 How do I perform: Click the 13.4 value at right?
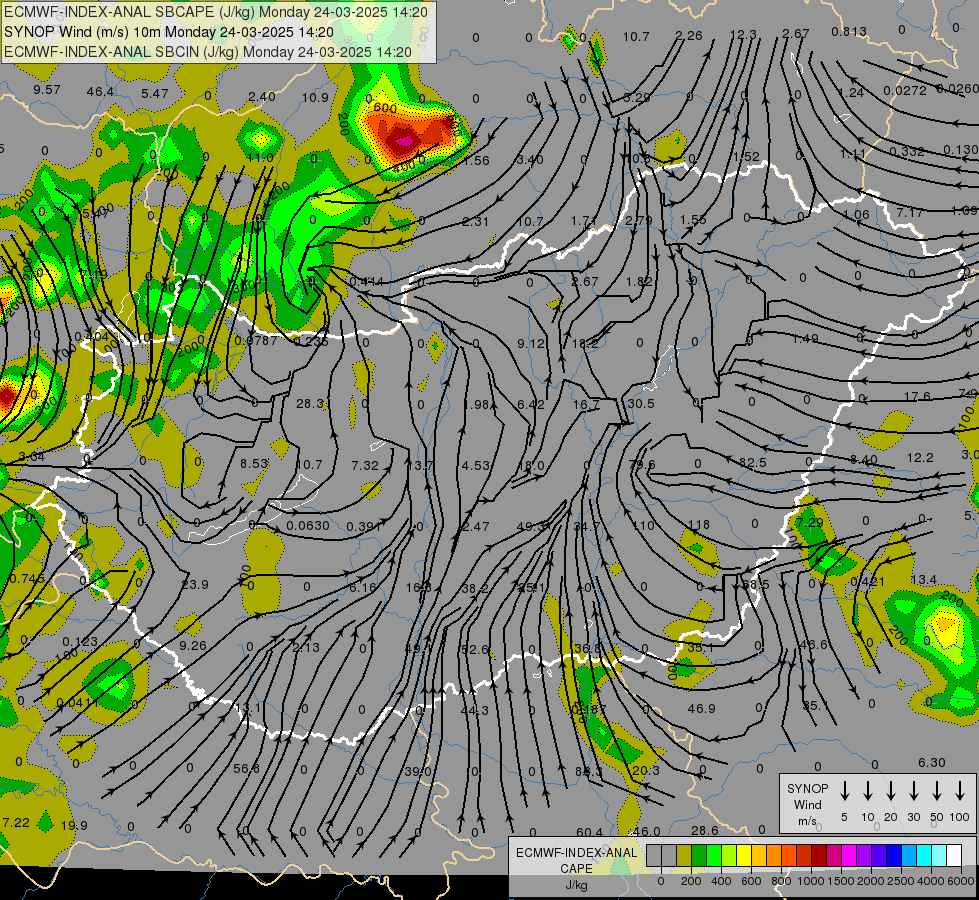point(923,580)
